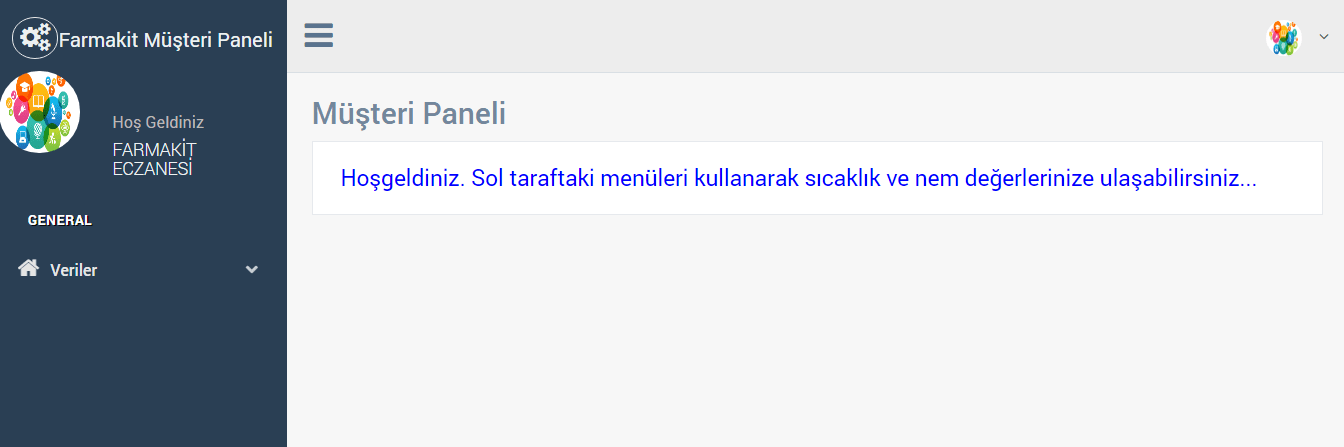Expand the Veriler menu chevron
Viewport: 1344px width, 447px height.
tap(252, 269)
